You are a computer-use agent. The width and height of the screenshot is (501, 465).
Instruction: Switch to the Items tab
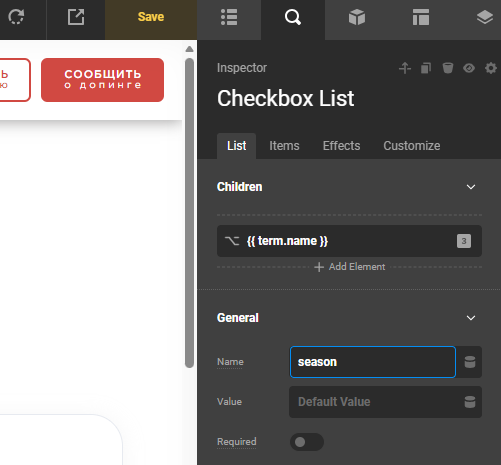click(284, 146)
